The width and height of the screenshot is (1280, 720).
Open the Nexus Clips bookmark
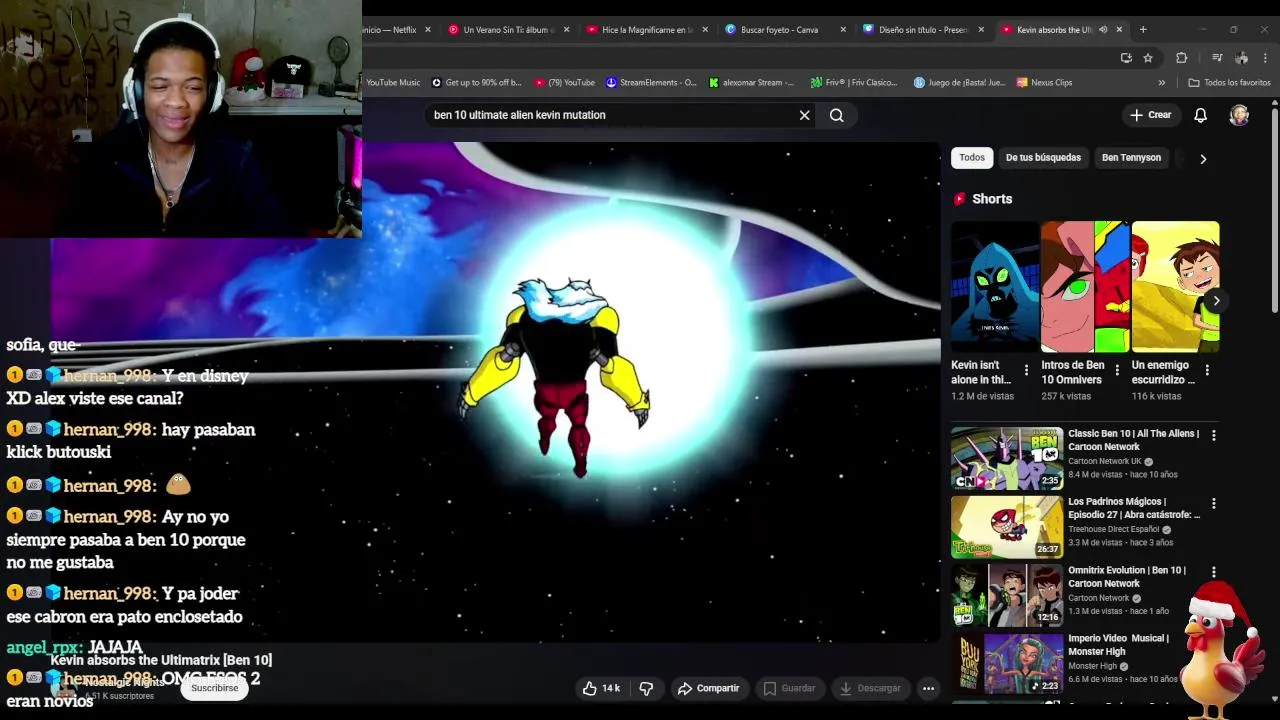[x=1044, y=83]
